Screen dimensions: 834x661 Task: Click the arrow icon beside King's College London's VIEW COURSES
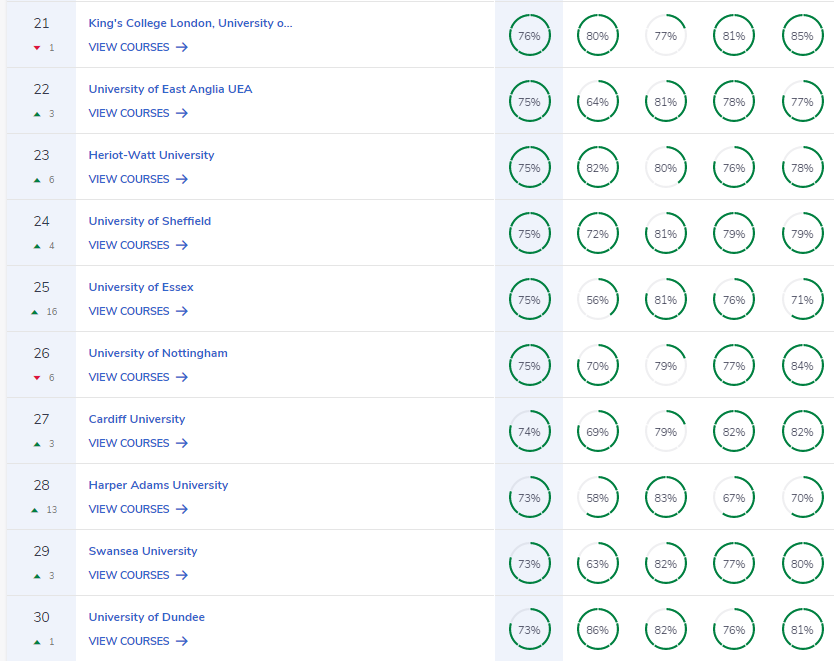point(182,47)
